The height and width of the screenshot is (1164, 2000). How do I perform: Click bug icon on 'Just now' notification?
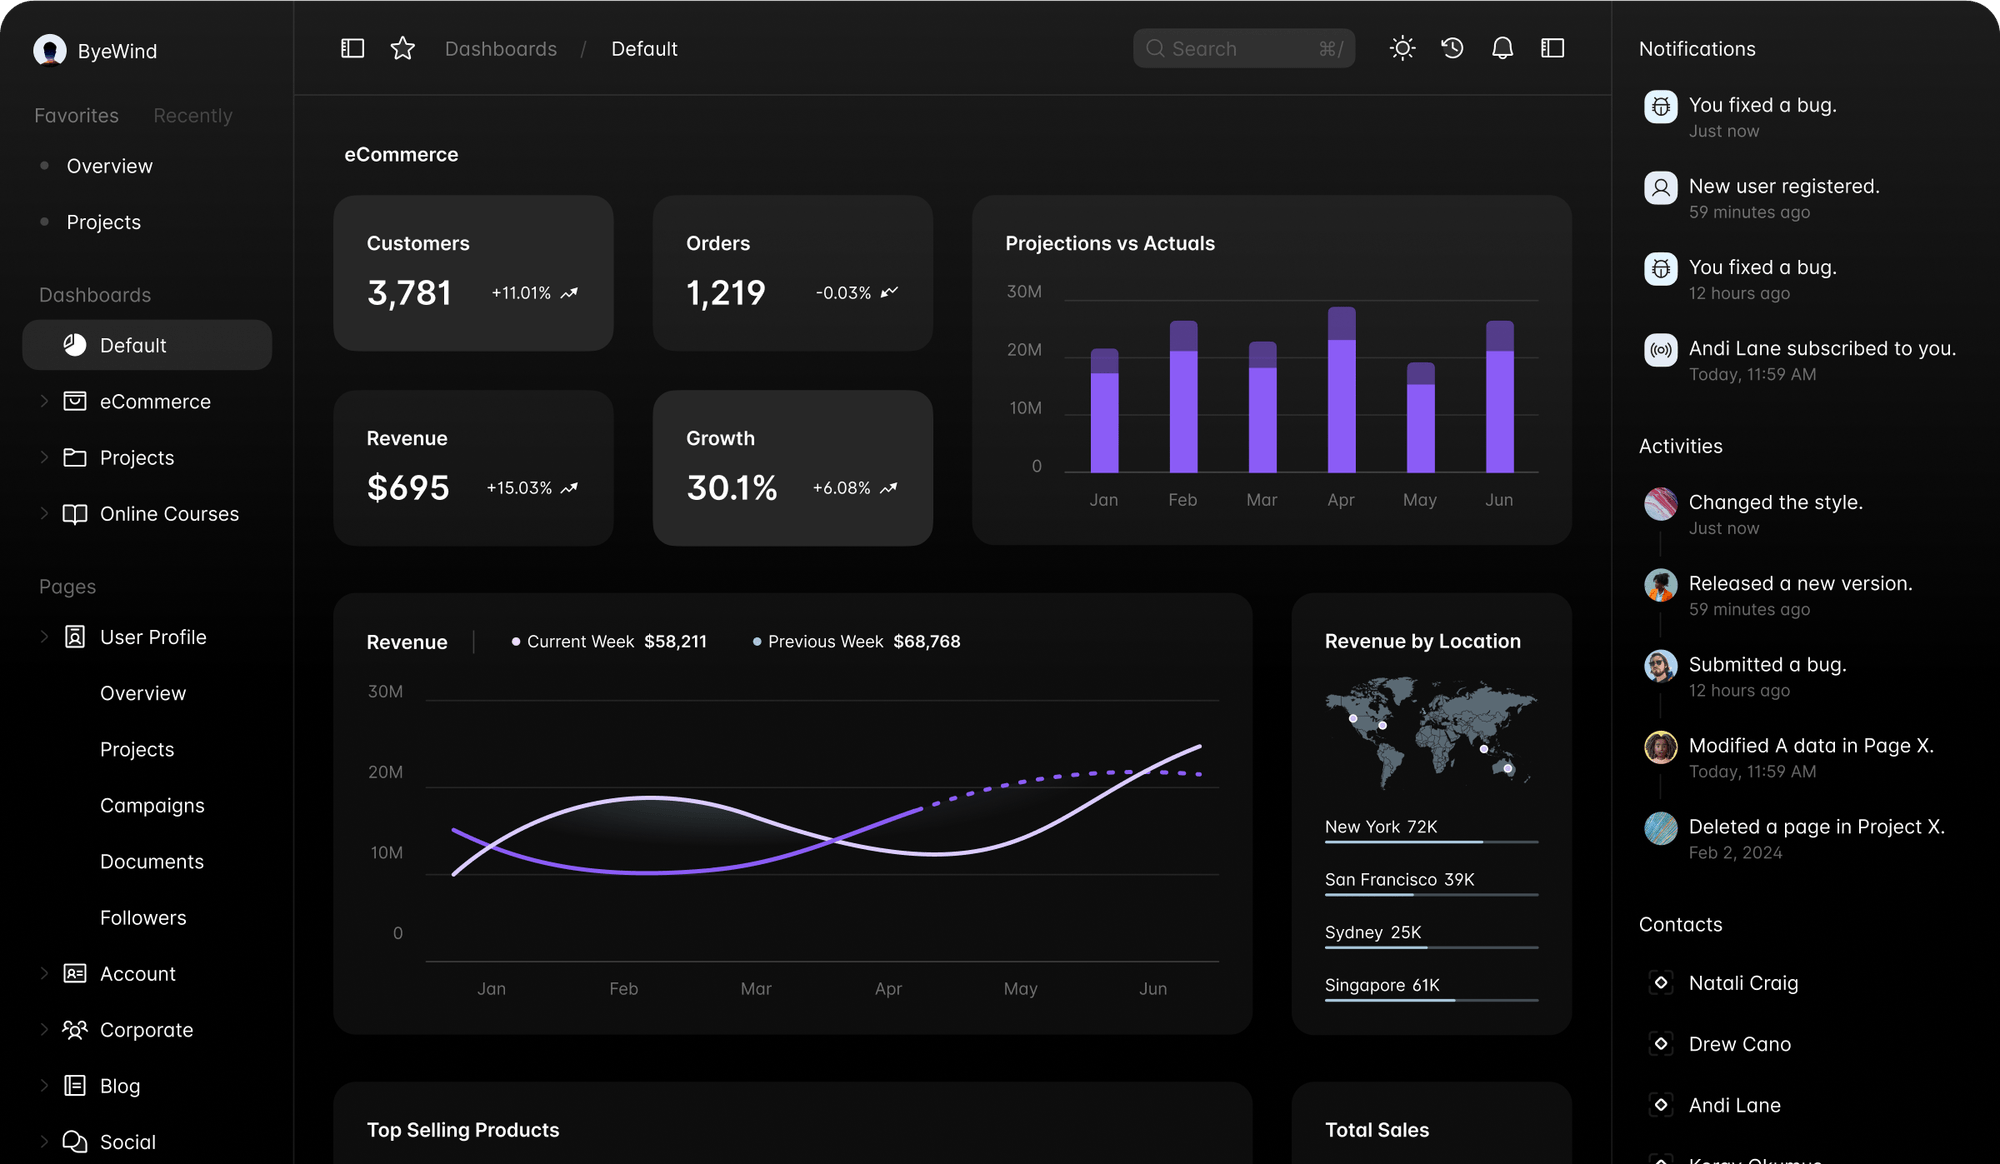pyautogui.click(x=1661, y=106)
